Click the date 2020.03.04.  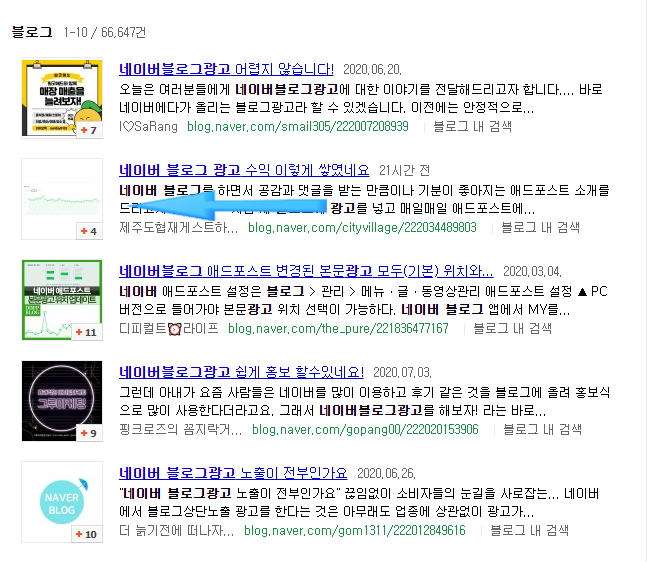[x=532, y=271]
